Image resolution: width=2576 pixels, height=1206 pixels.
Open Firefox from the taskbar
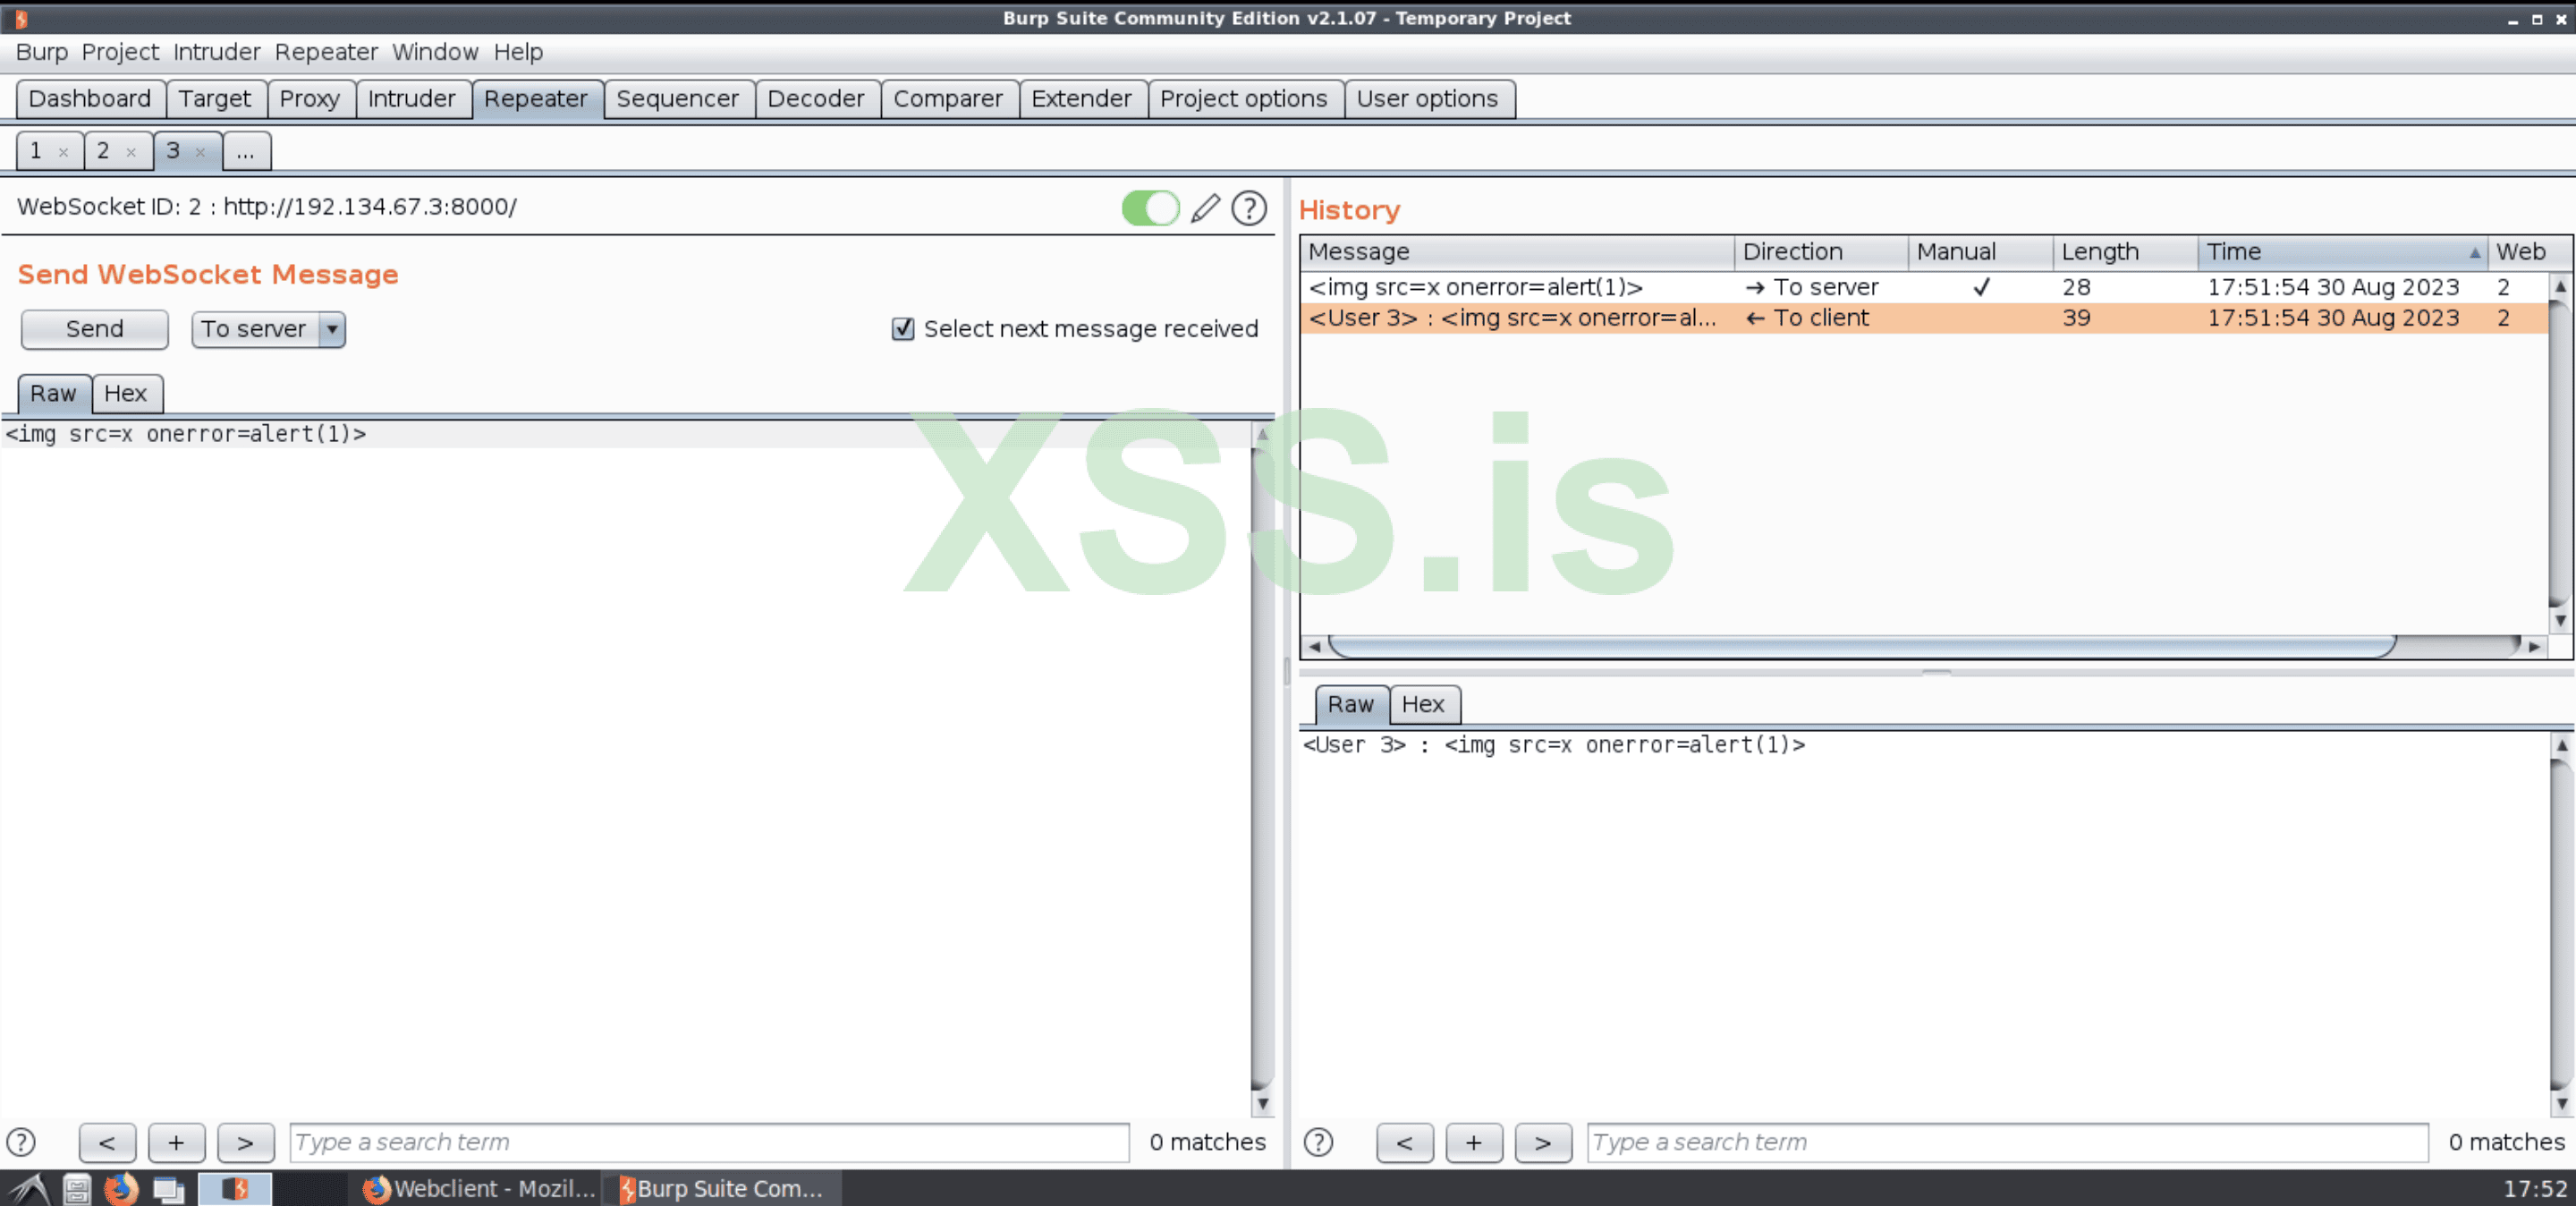coord(119,1189)
